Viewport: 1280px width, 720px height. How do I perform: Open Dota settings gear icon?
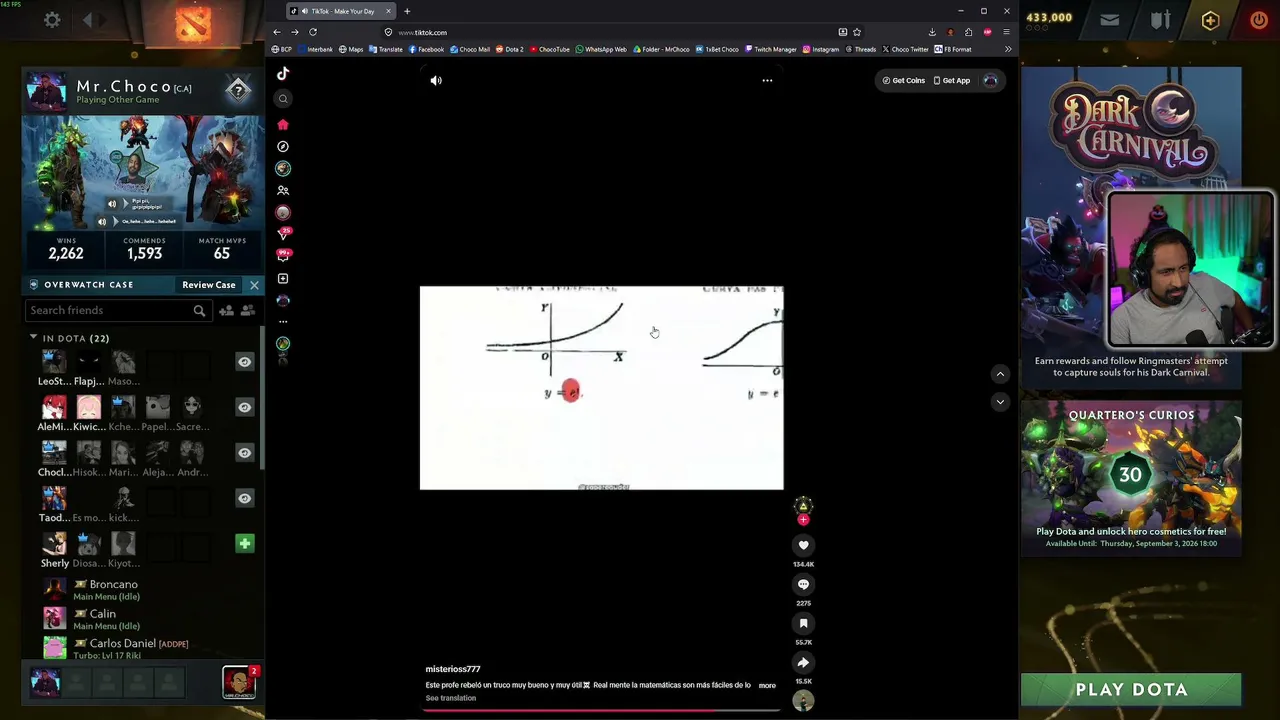click(52, 19)
